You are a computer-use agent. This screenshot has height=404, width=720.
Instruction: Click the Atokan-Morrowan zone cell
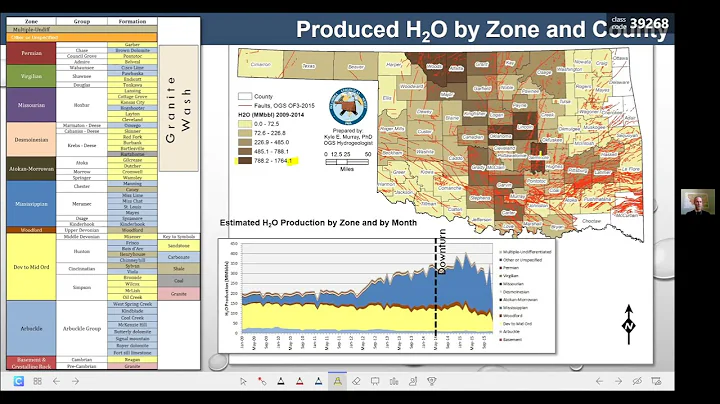31,168
